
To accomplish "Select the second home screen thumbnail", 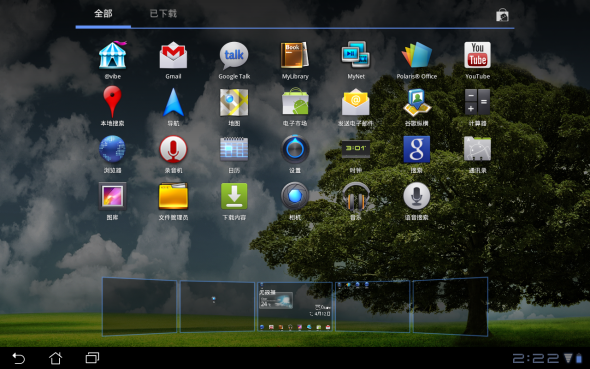I will [217, 307].
